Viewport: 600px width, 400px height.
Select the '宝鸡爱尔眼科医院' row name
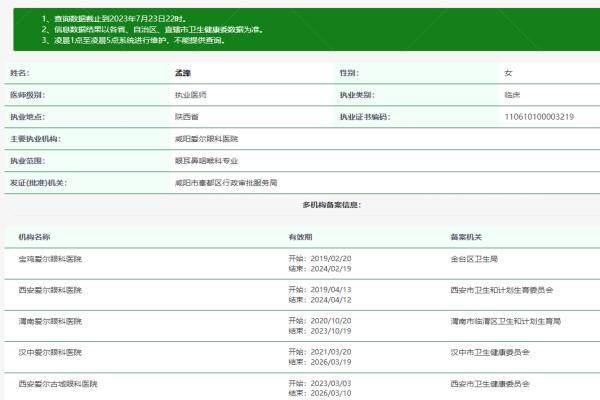click(x=50, y=259)
